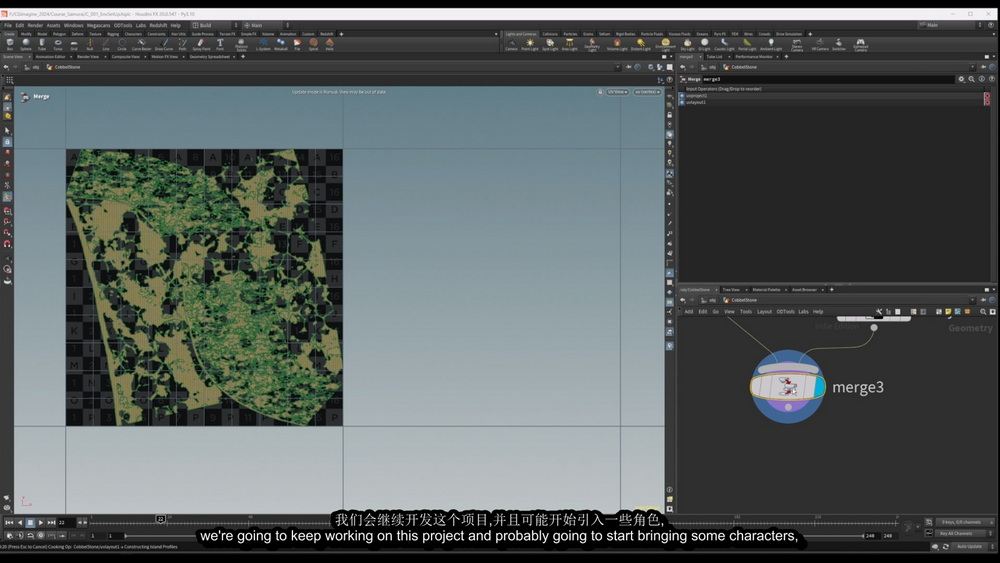Open the top-right Main take dropdown
The height and width of the screenshot is (563, 1000).
(x=951, y=25)
